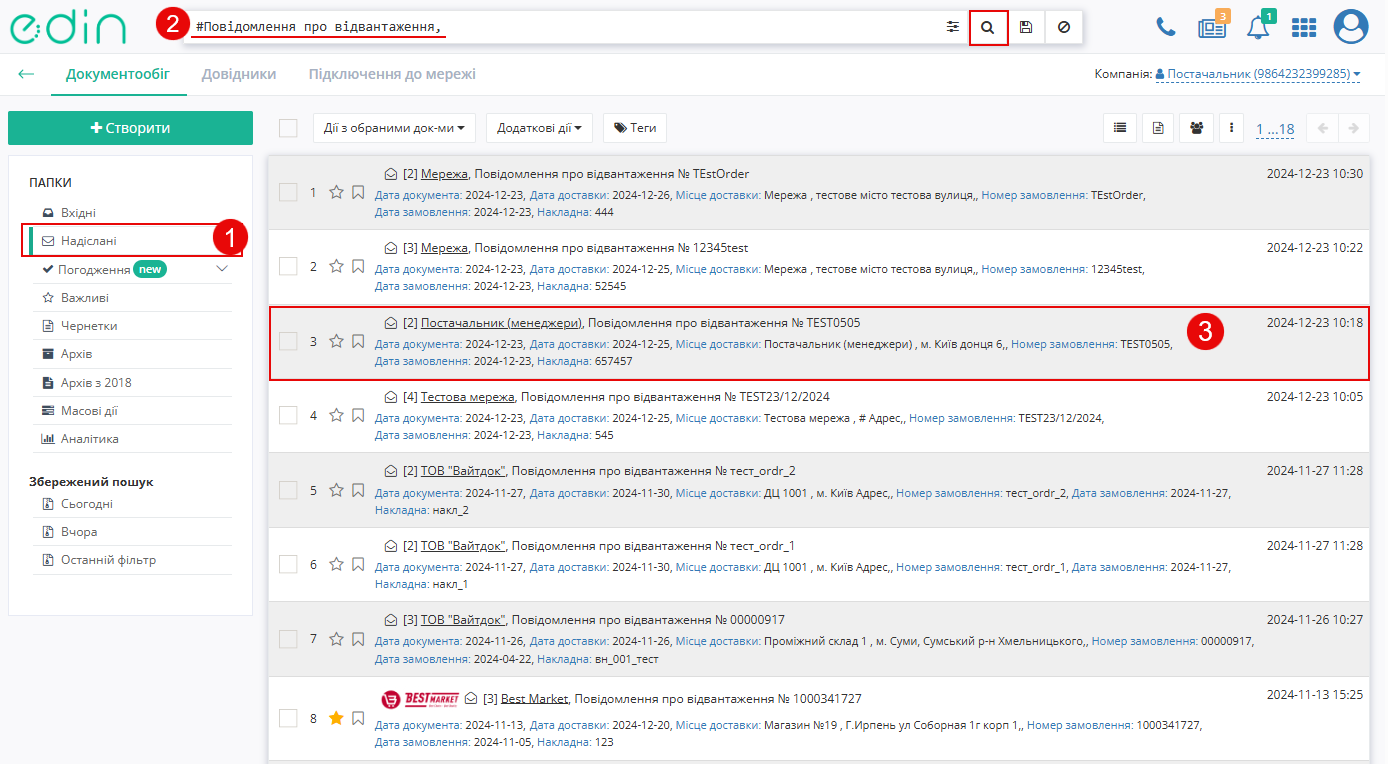The width and height of the screenshot is (1388, 764).
Task: Open 'Дії з обраними док-ми' dropdown
Action: [394, 128]
